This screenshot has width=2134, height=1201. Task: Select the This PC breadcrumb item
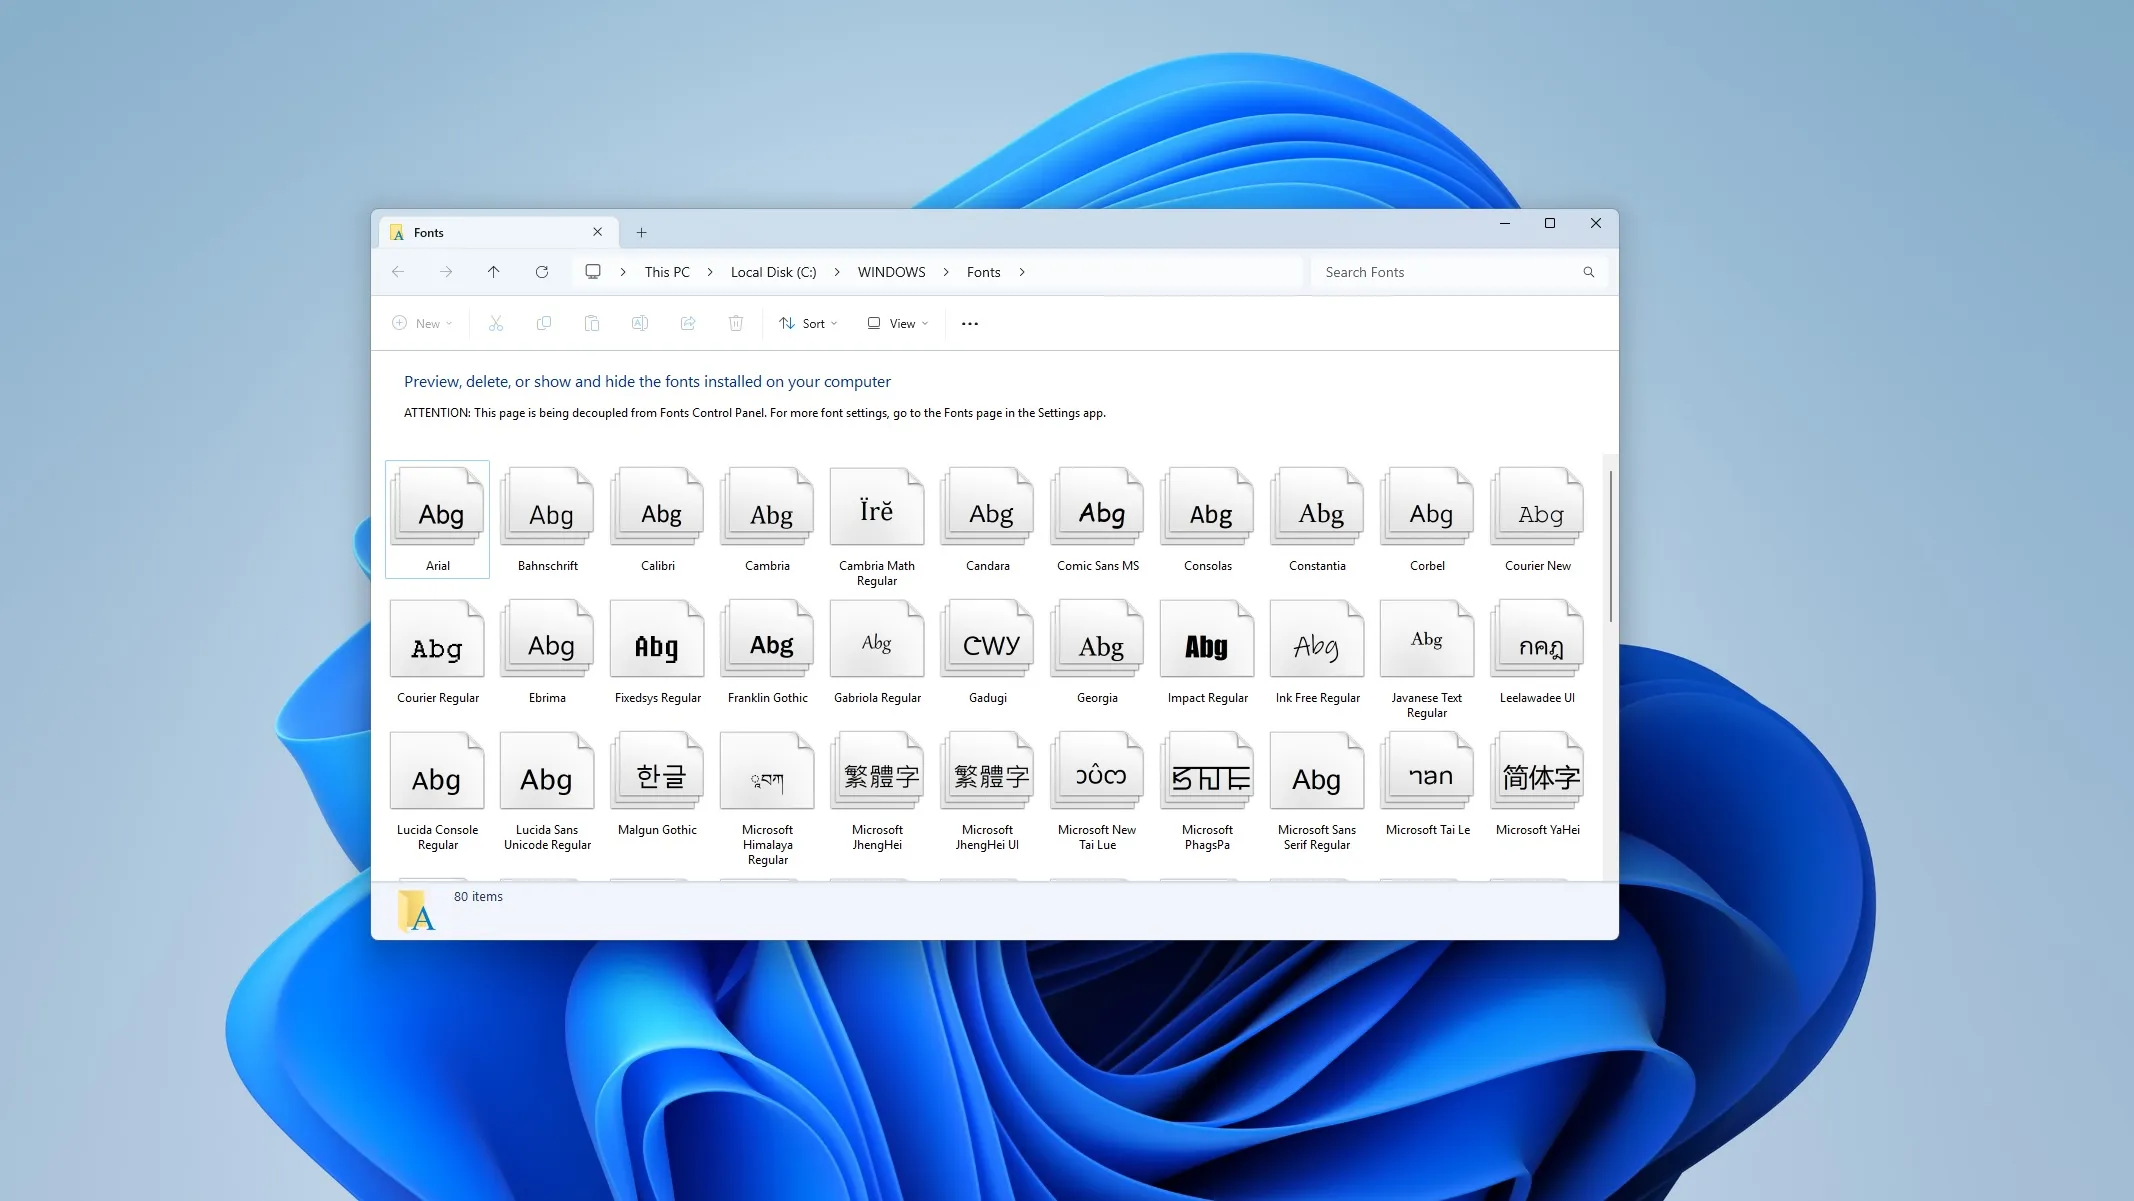click(665, 271)
